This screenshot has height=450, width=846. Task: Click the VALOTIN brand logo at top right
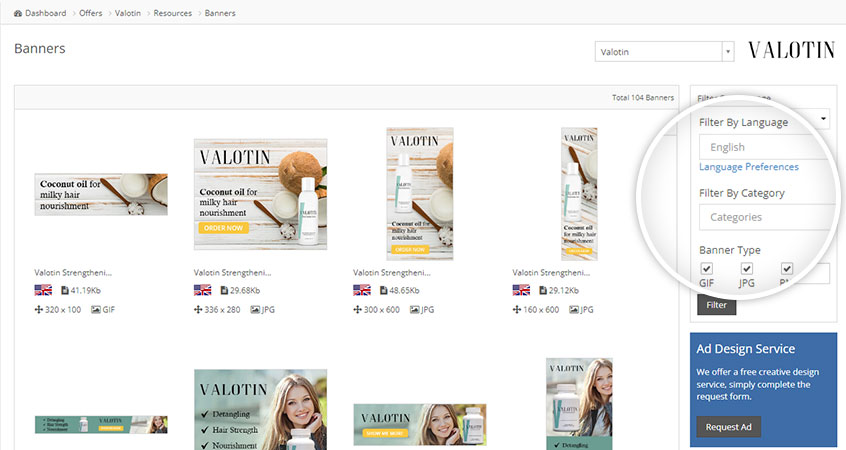coord(790,51)
